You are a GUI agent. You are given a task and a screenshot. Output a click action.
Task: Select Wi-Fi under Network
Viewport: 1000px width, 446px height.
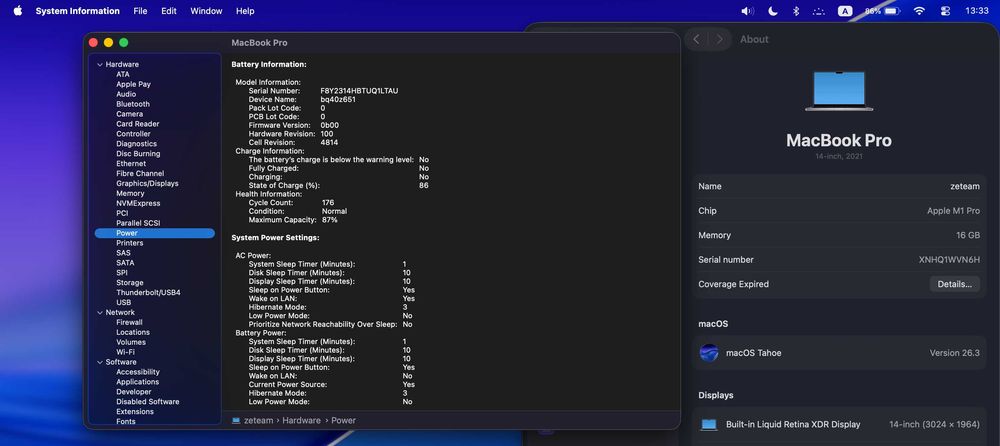[x=125, y=352]
